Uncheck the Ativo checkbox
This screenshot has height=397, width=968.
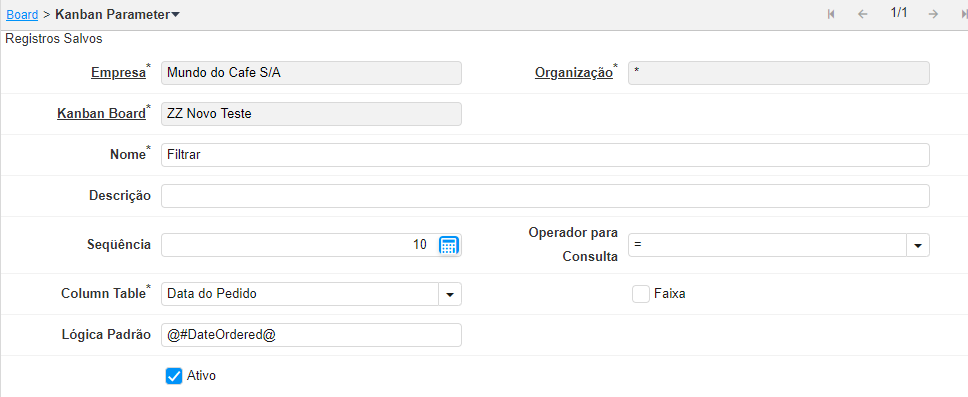174,375
